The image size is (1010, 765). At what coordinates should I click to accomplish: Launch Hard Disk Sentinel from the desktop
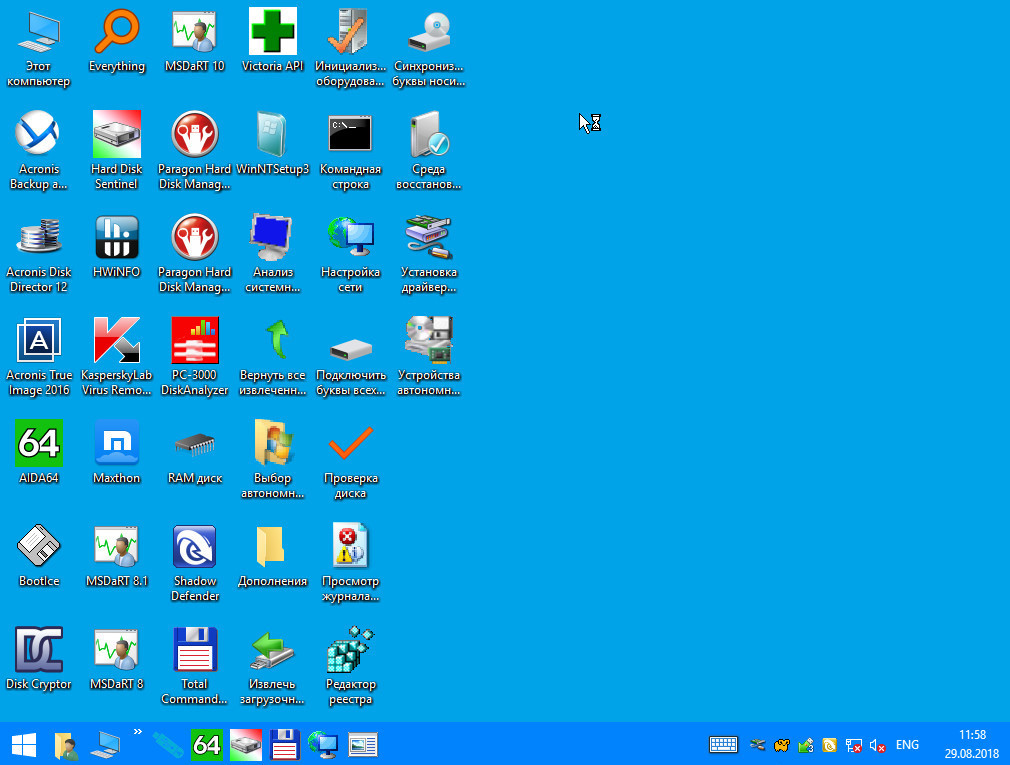click(117, 136)
